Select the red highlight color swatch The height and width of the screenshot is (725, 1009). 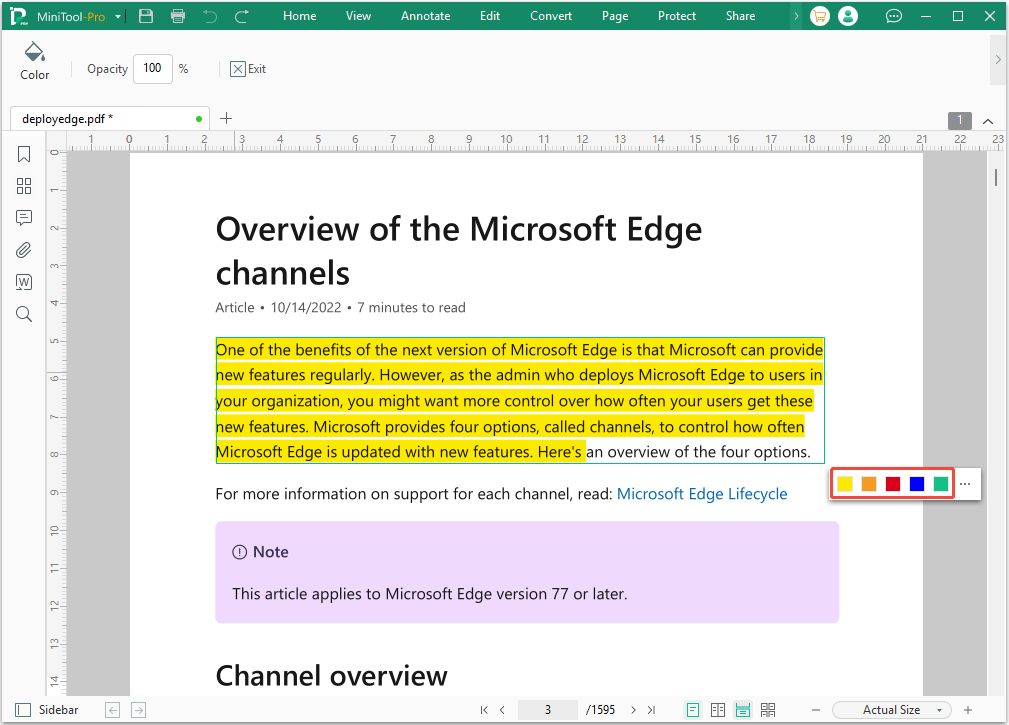[893, 483]
